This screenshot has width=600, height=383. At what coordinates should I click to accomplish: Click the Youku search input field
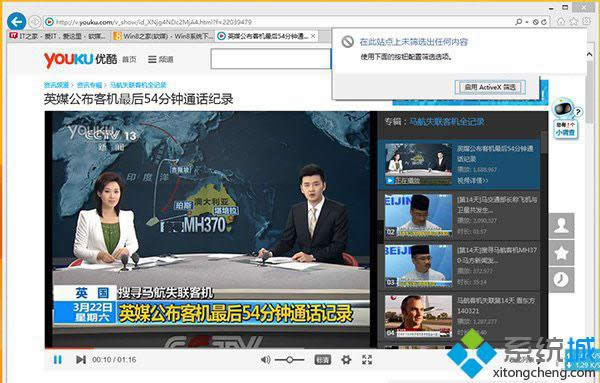tap(271, 59)
